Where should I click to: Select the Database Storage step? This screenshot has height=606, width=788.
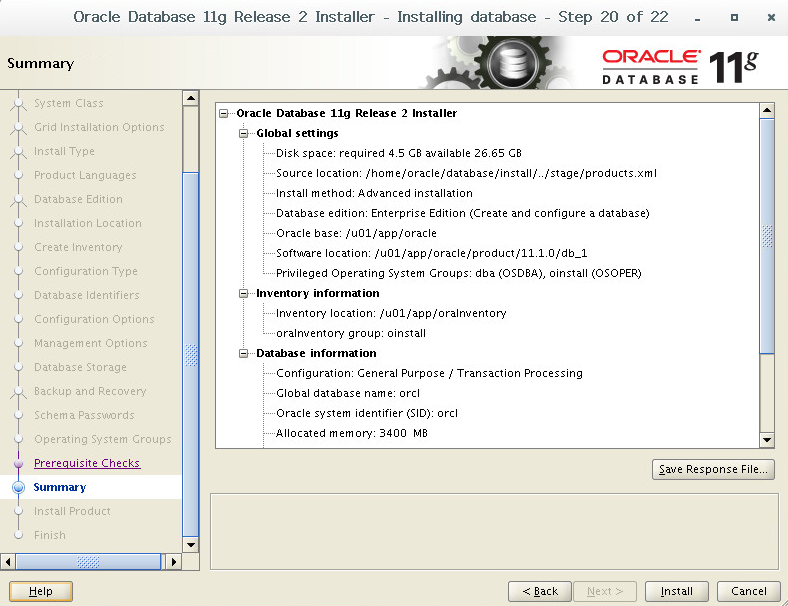pos(80,367)
